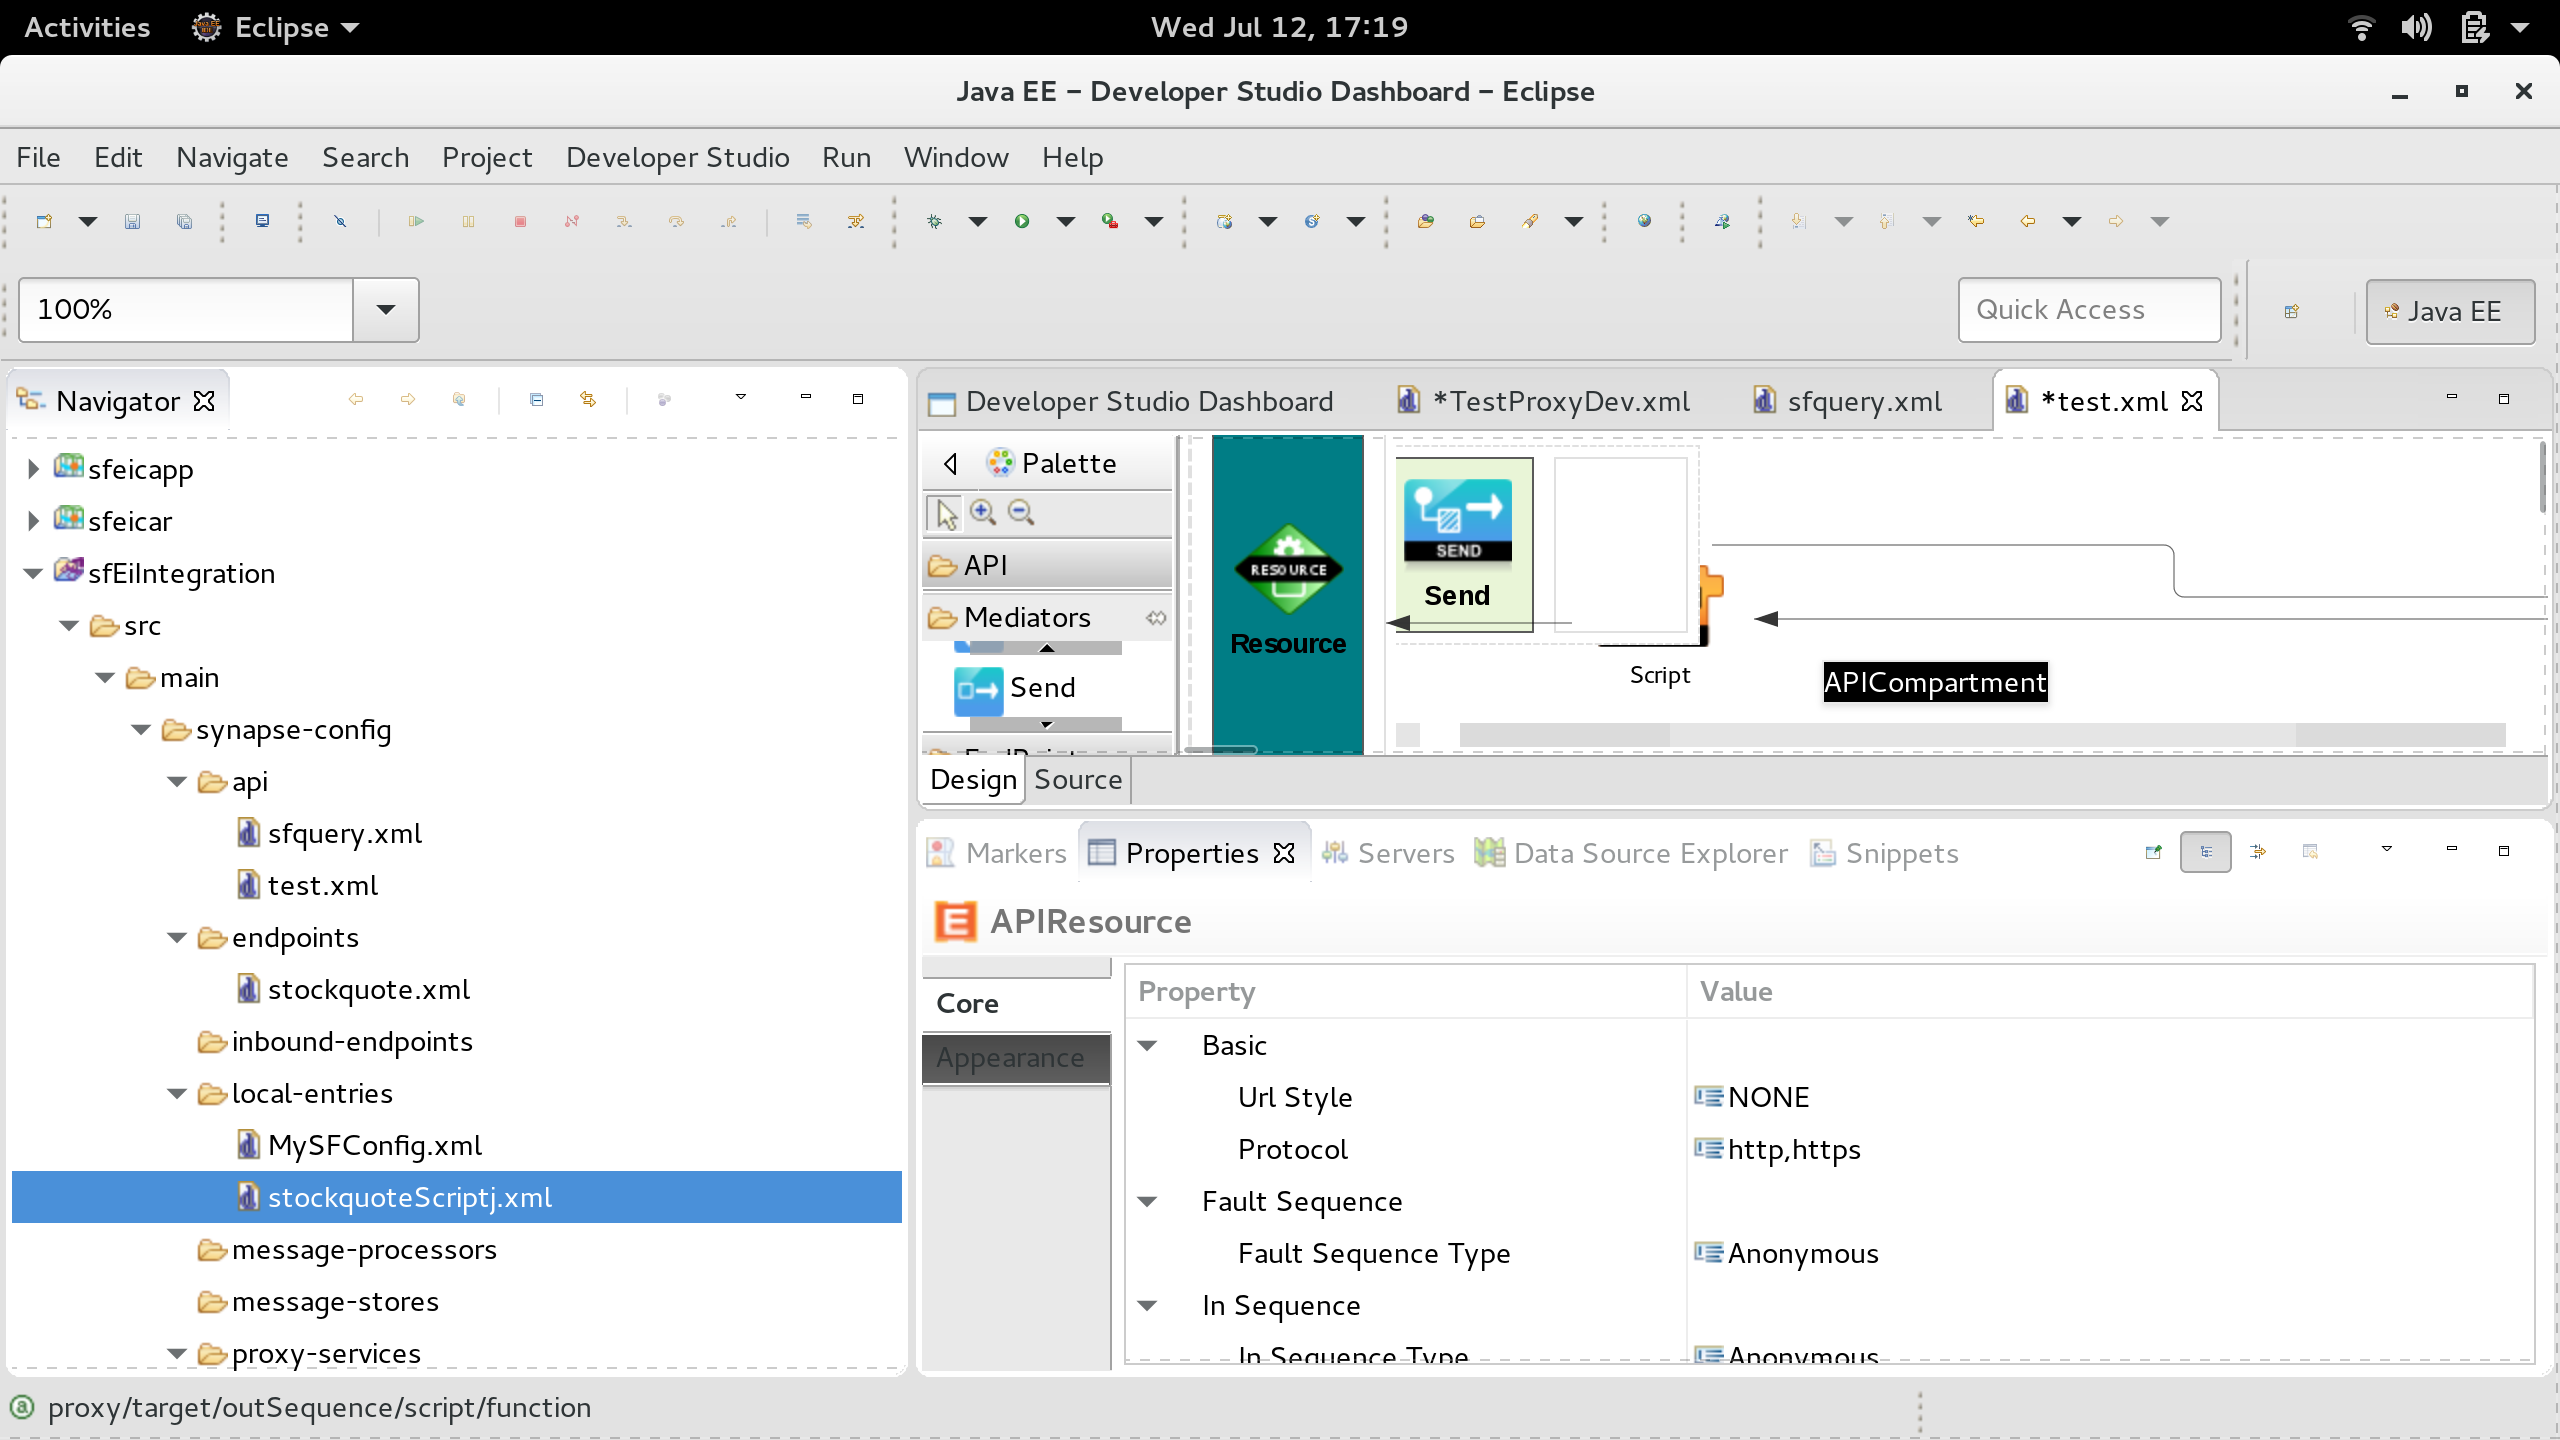The height and width of the screenshot is (1440, 2560).
Task: Open the Save All toolbar icon
Action: 184,221
